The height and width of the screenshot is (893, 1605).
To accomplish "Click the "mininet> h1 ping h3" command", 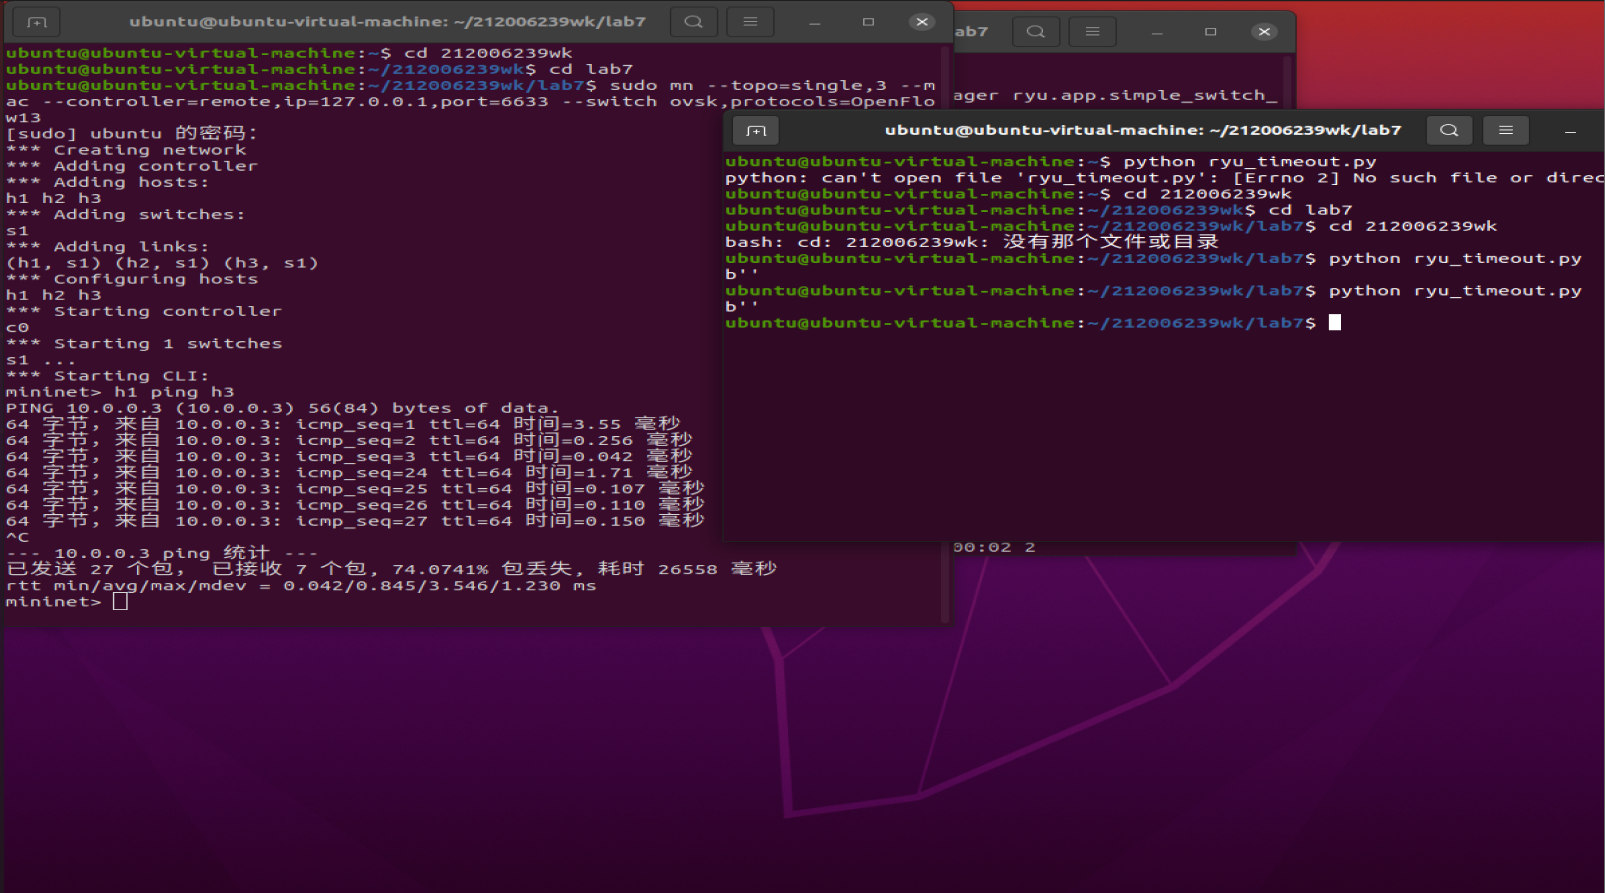I will pos(120,391).
